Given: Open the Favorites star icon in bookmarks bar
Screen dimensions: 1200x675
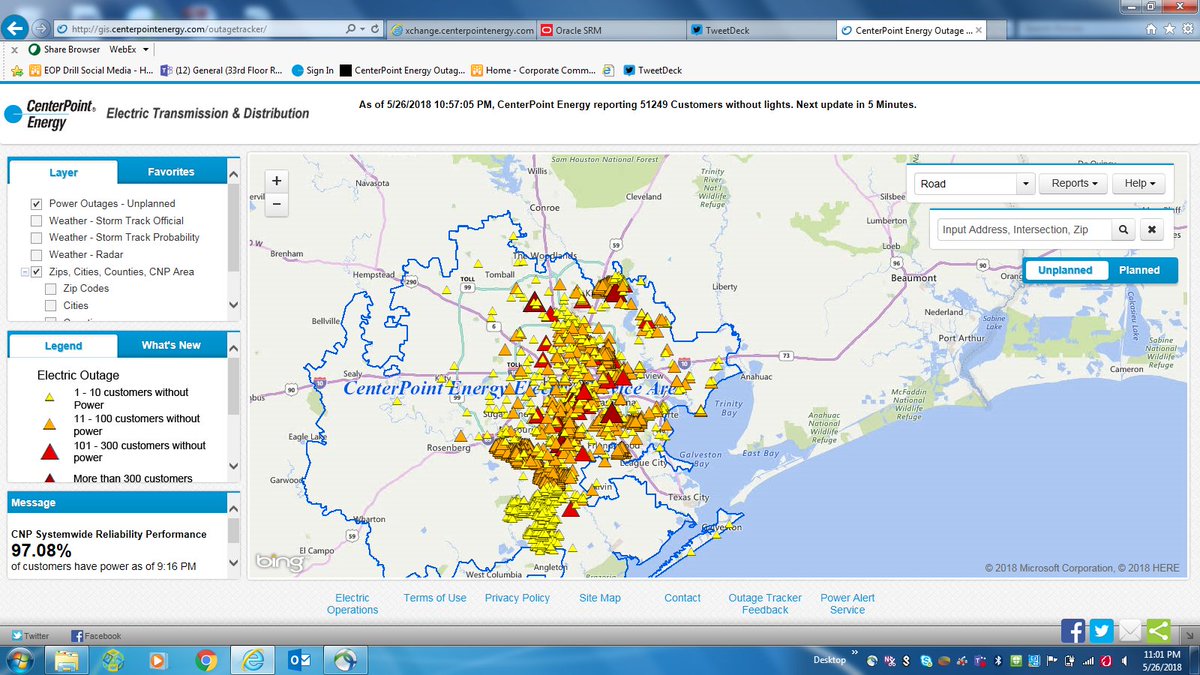Looking at the screenshot, I should [x=16, y=71].
